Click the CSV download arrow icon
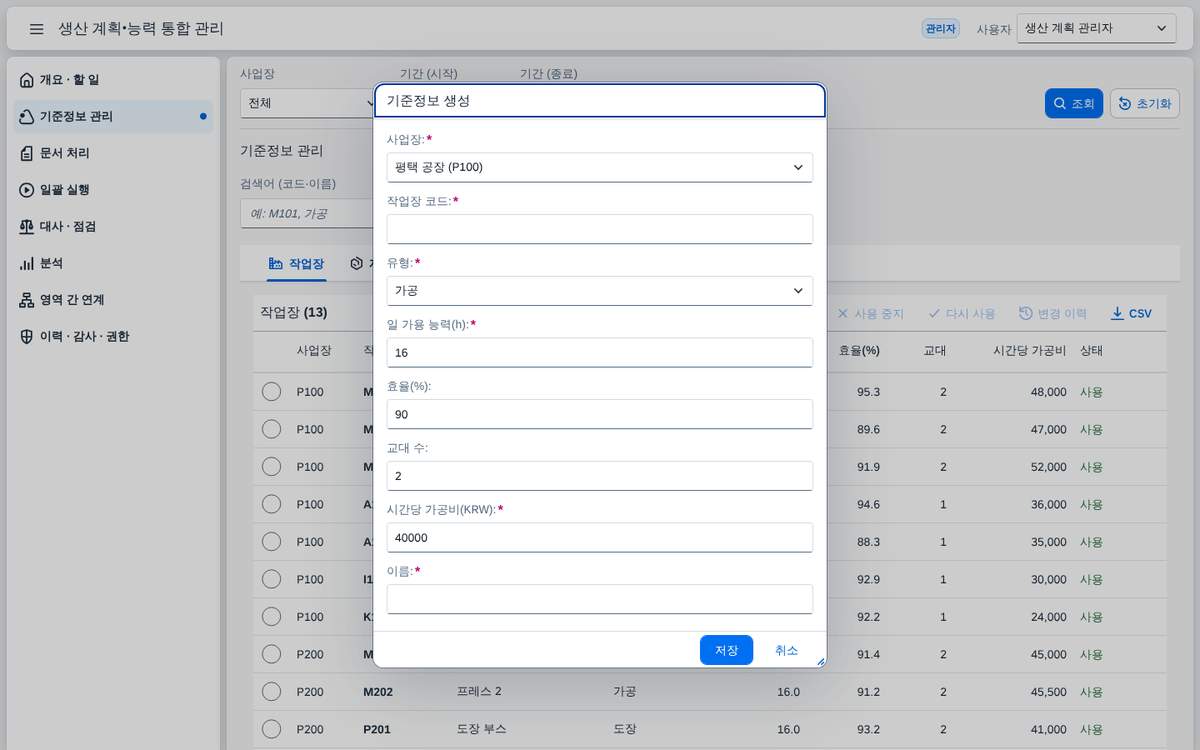Viewport: 1200px width, 750px height. (1117, 314)
